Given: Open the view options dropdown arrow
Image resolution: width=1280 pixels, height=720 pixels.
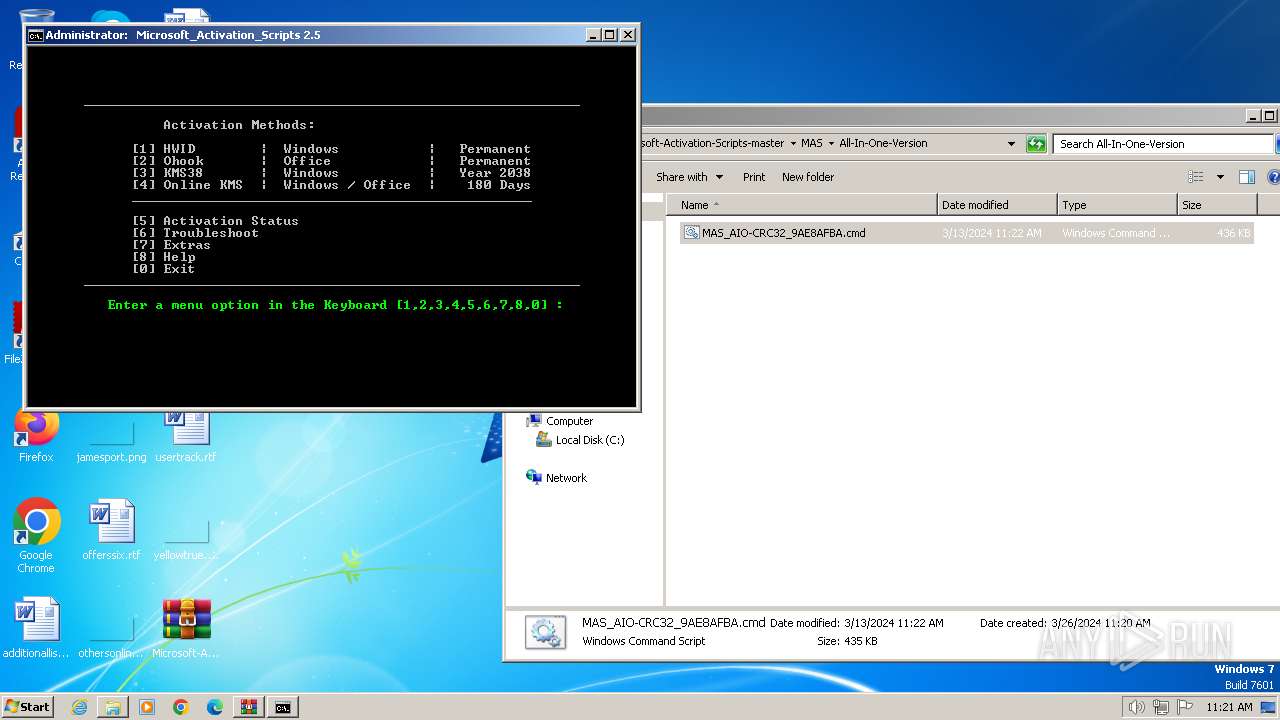Looking at the screenshot, I should coord(1220,177).
